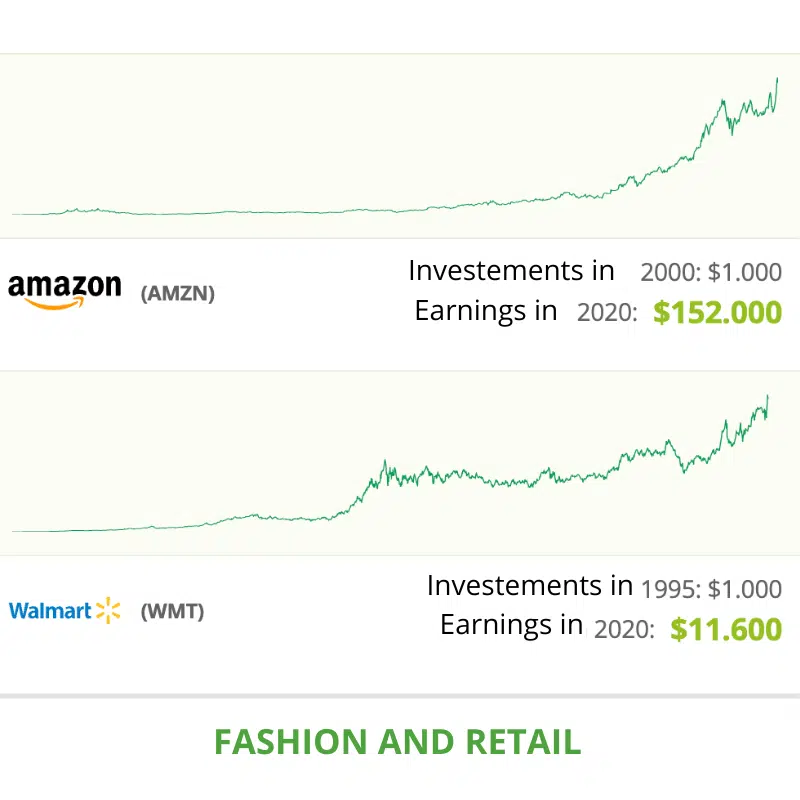The width and height of the screenshot is (800, 800).
Task: Click the peak of Walmart's chart line
Action: [x=767, y=396]
